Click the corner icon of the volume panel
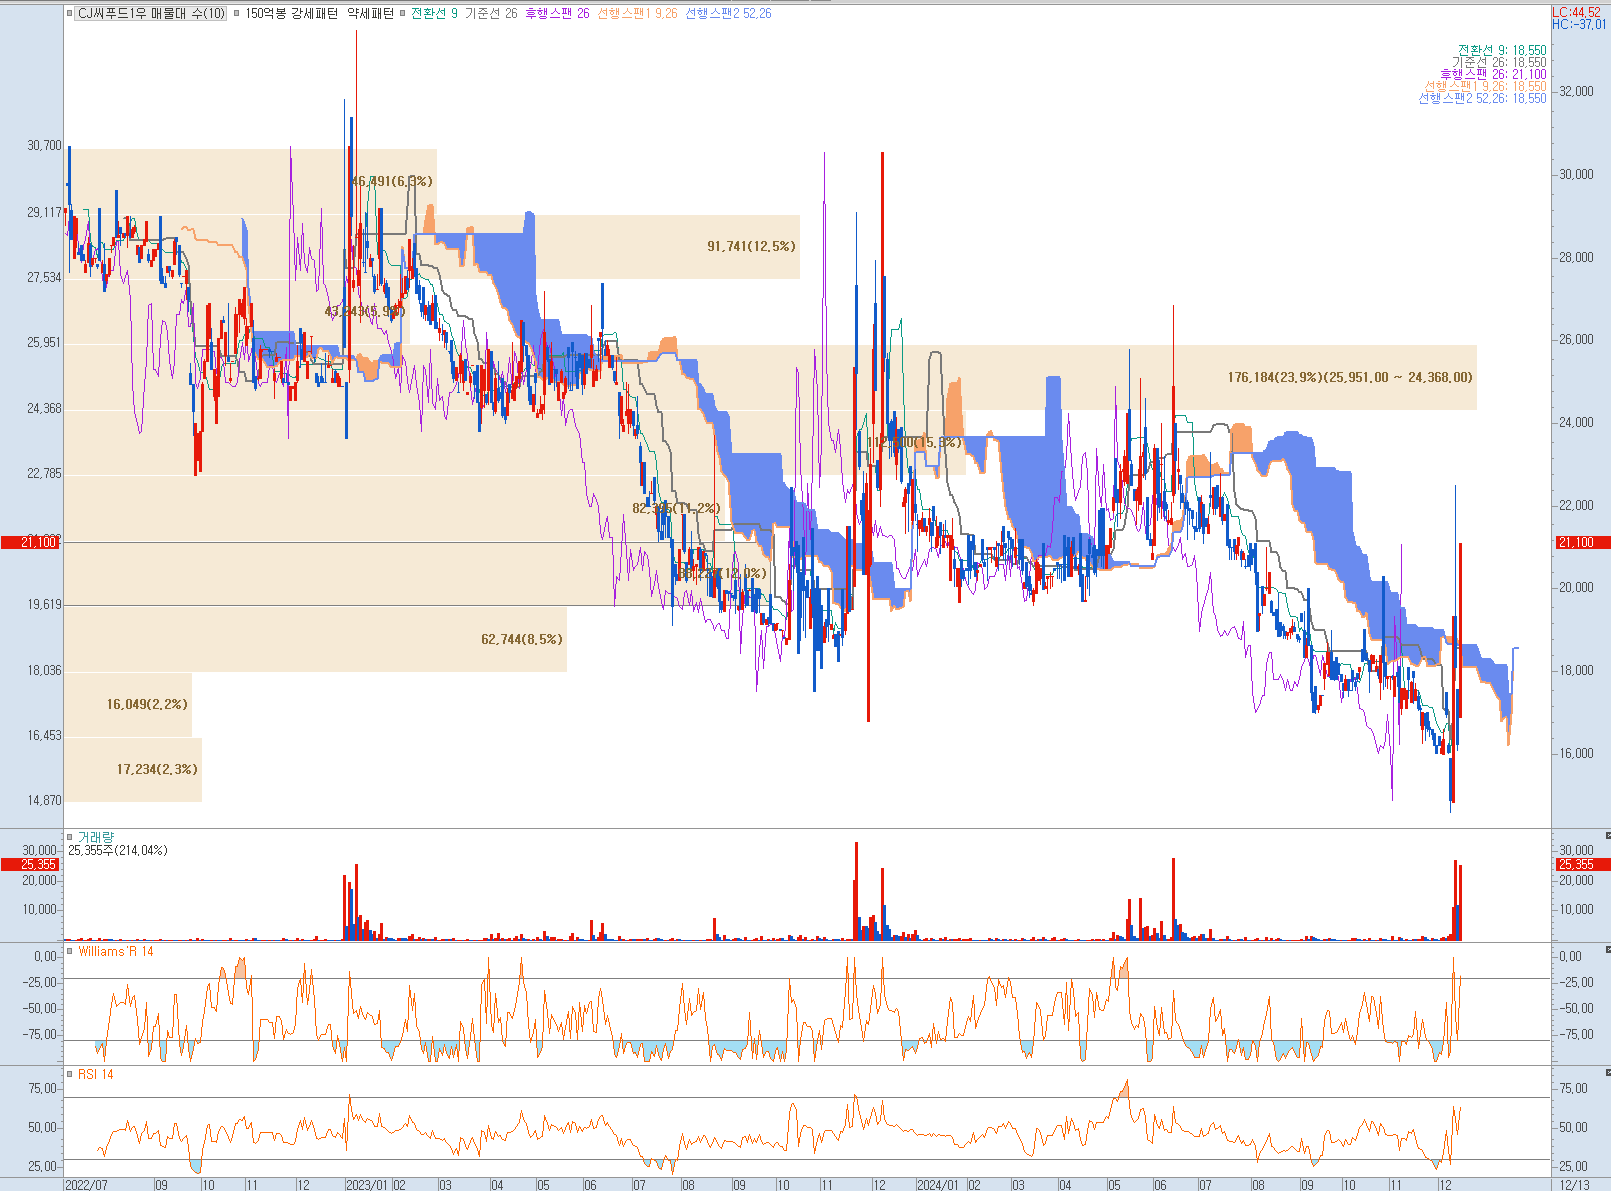 point(1607,835)
